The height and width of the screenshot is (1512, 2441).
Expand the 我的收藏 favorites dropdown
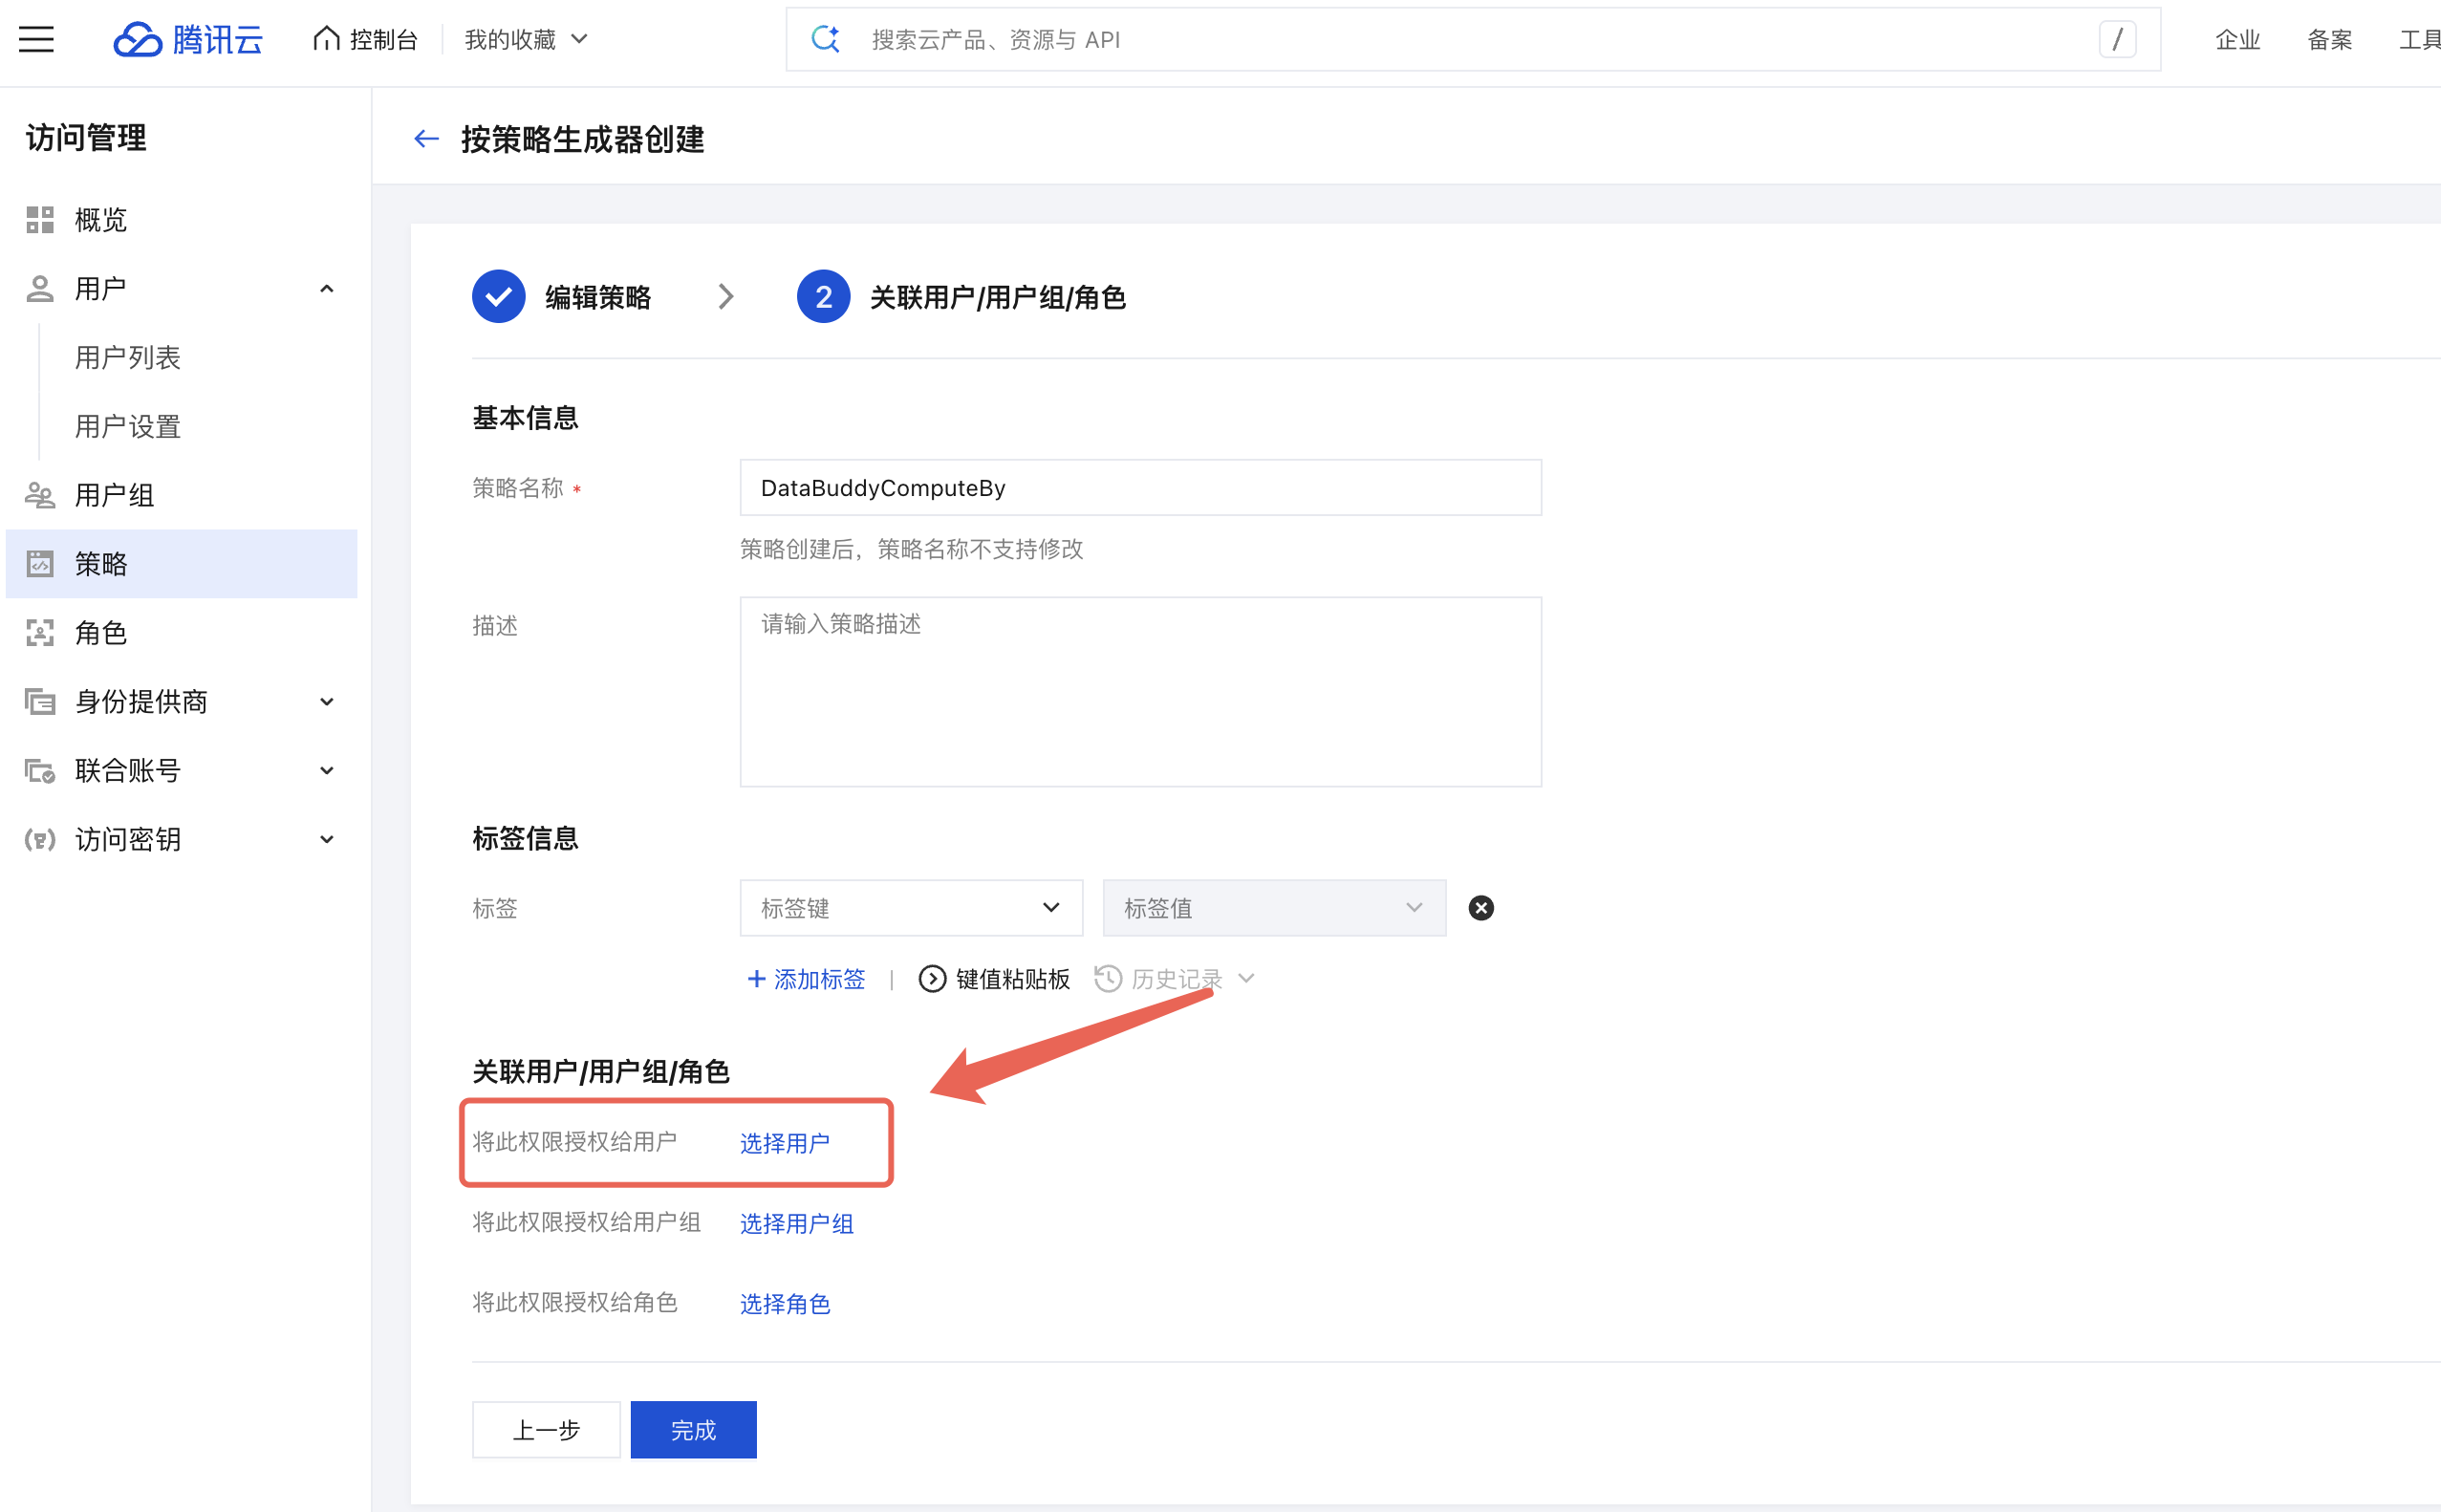(x=526, y=39)
